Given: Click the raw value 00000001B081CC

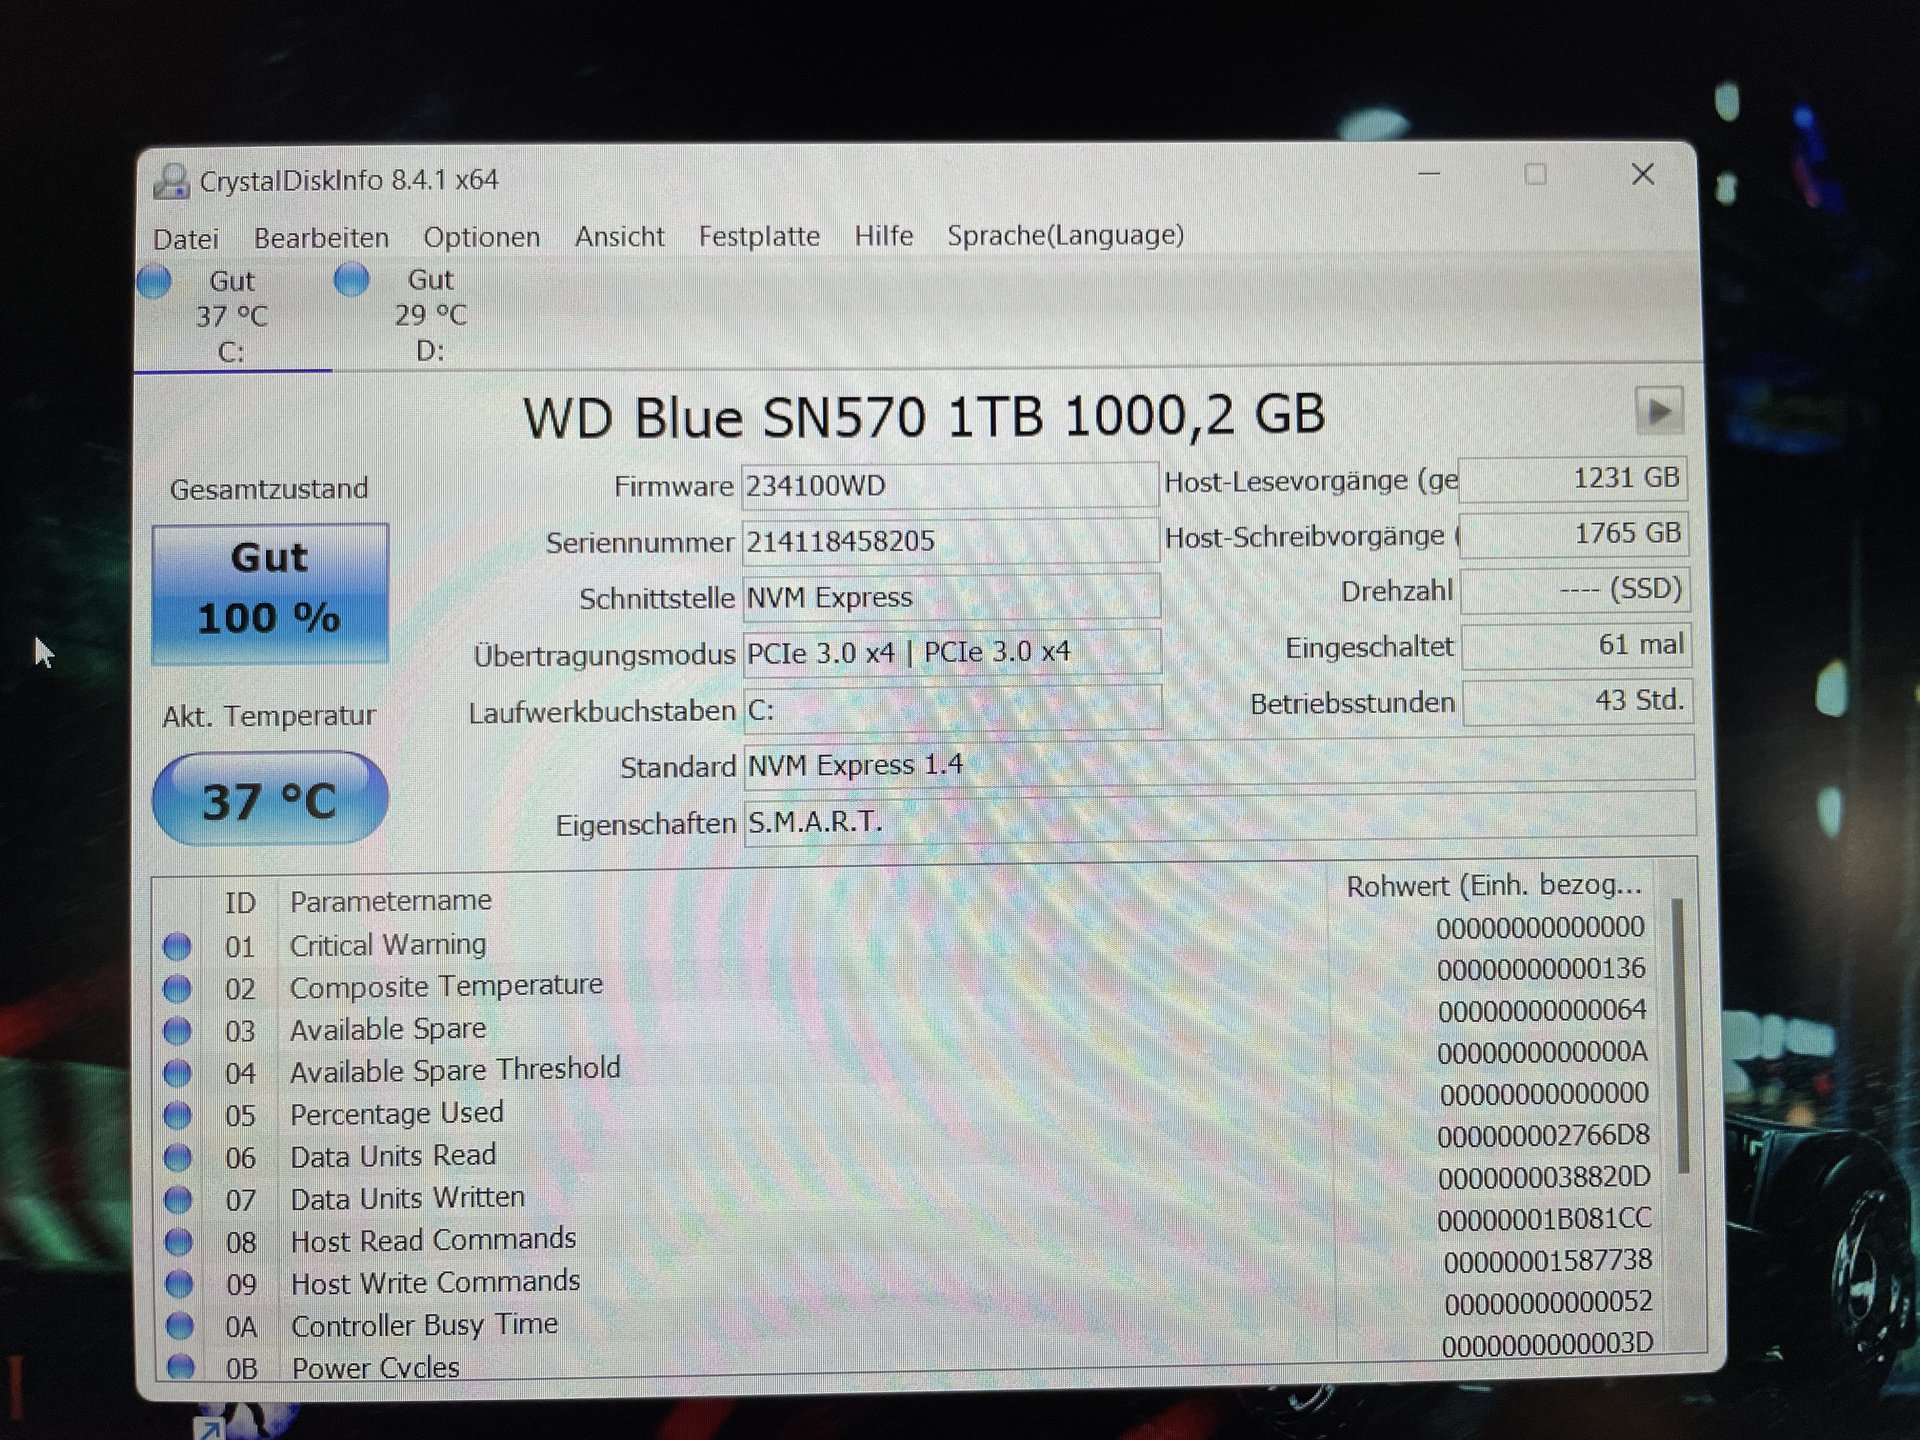Looking at the screenshot, I should coord(1544,1220).
